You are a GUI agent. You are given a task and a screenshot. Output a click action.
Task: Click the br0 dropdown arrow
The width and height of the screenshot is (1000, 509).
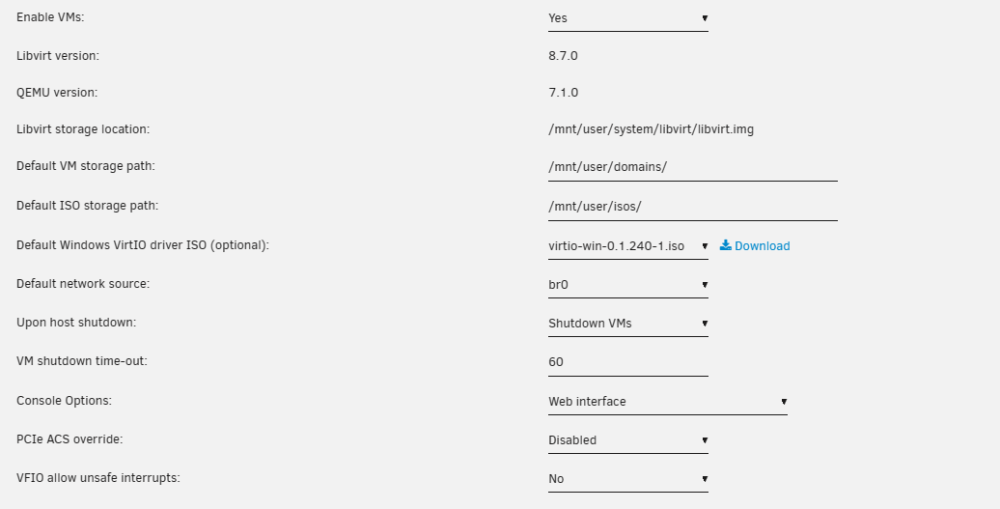(x=704, y=285)
